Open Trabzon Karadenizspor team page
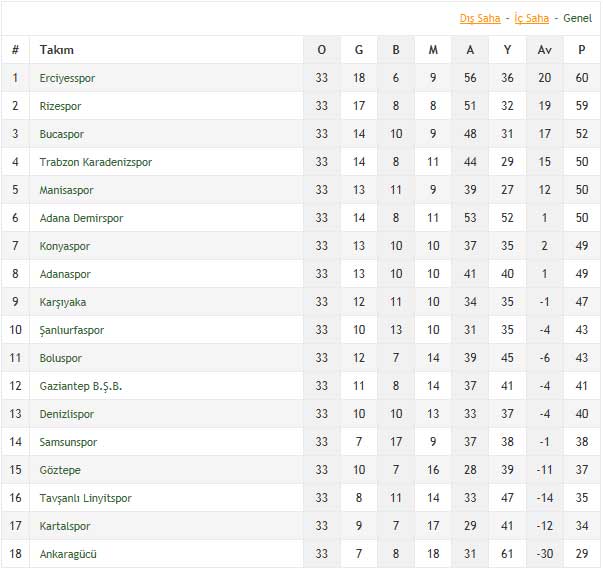603x568 pixels. pyautogui.click(x=96, y=162)
